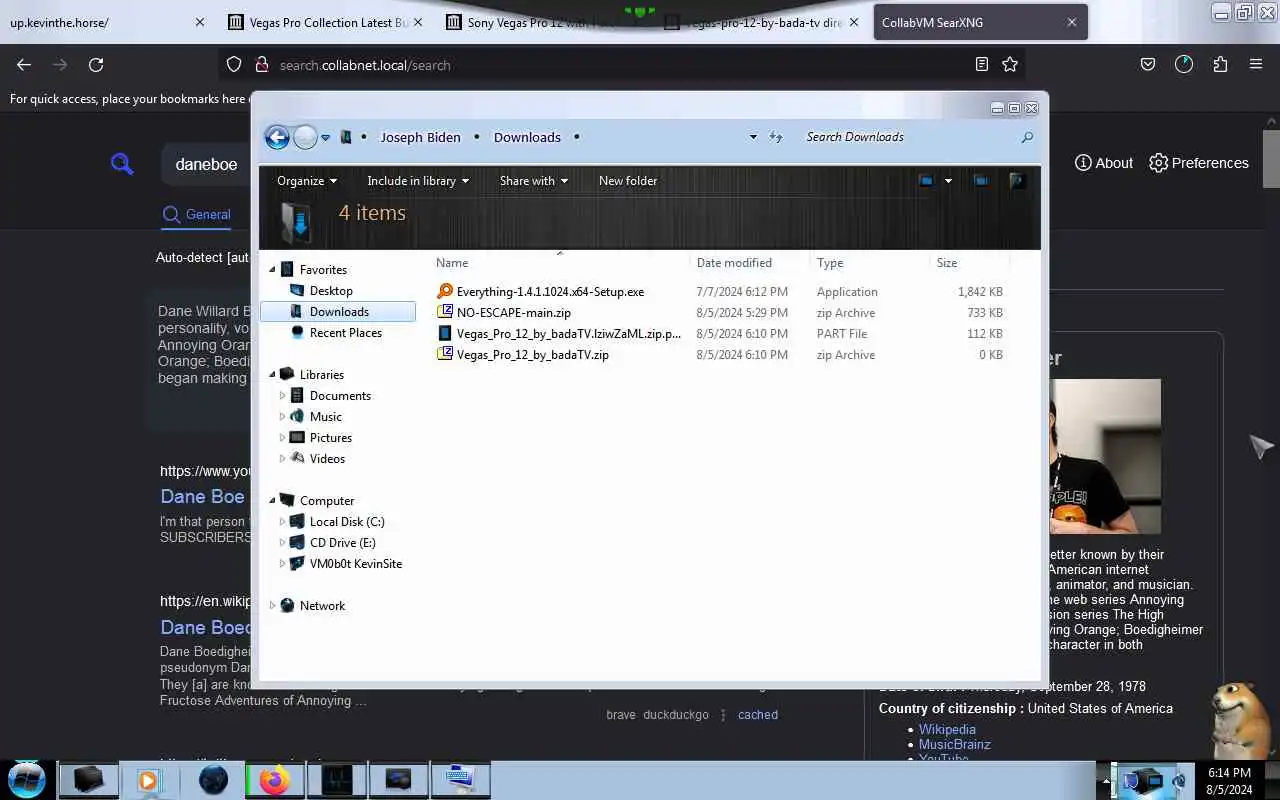Open the MusicBrainz link in infobox

tap(955, 744)
